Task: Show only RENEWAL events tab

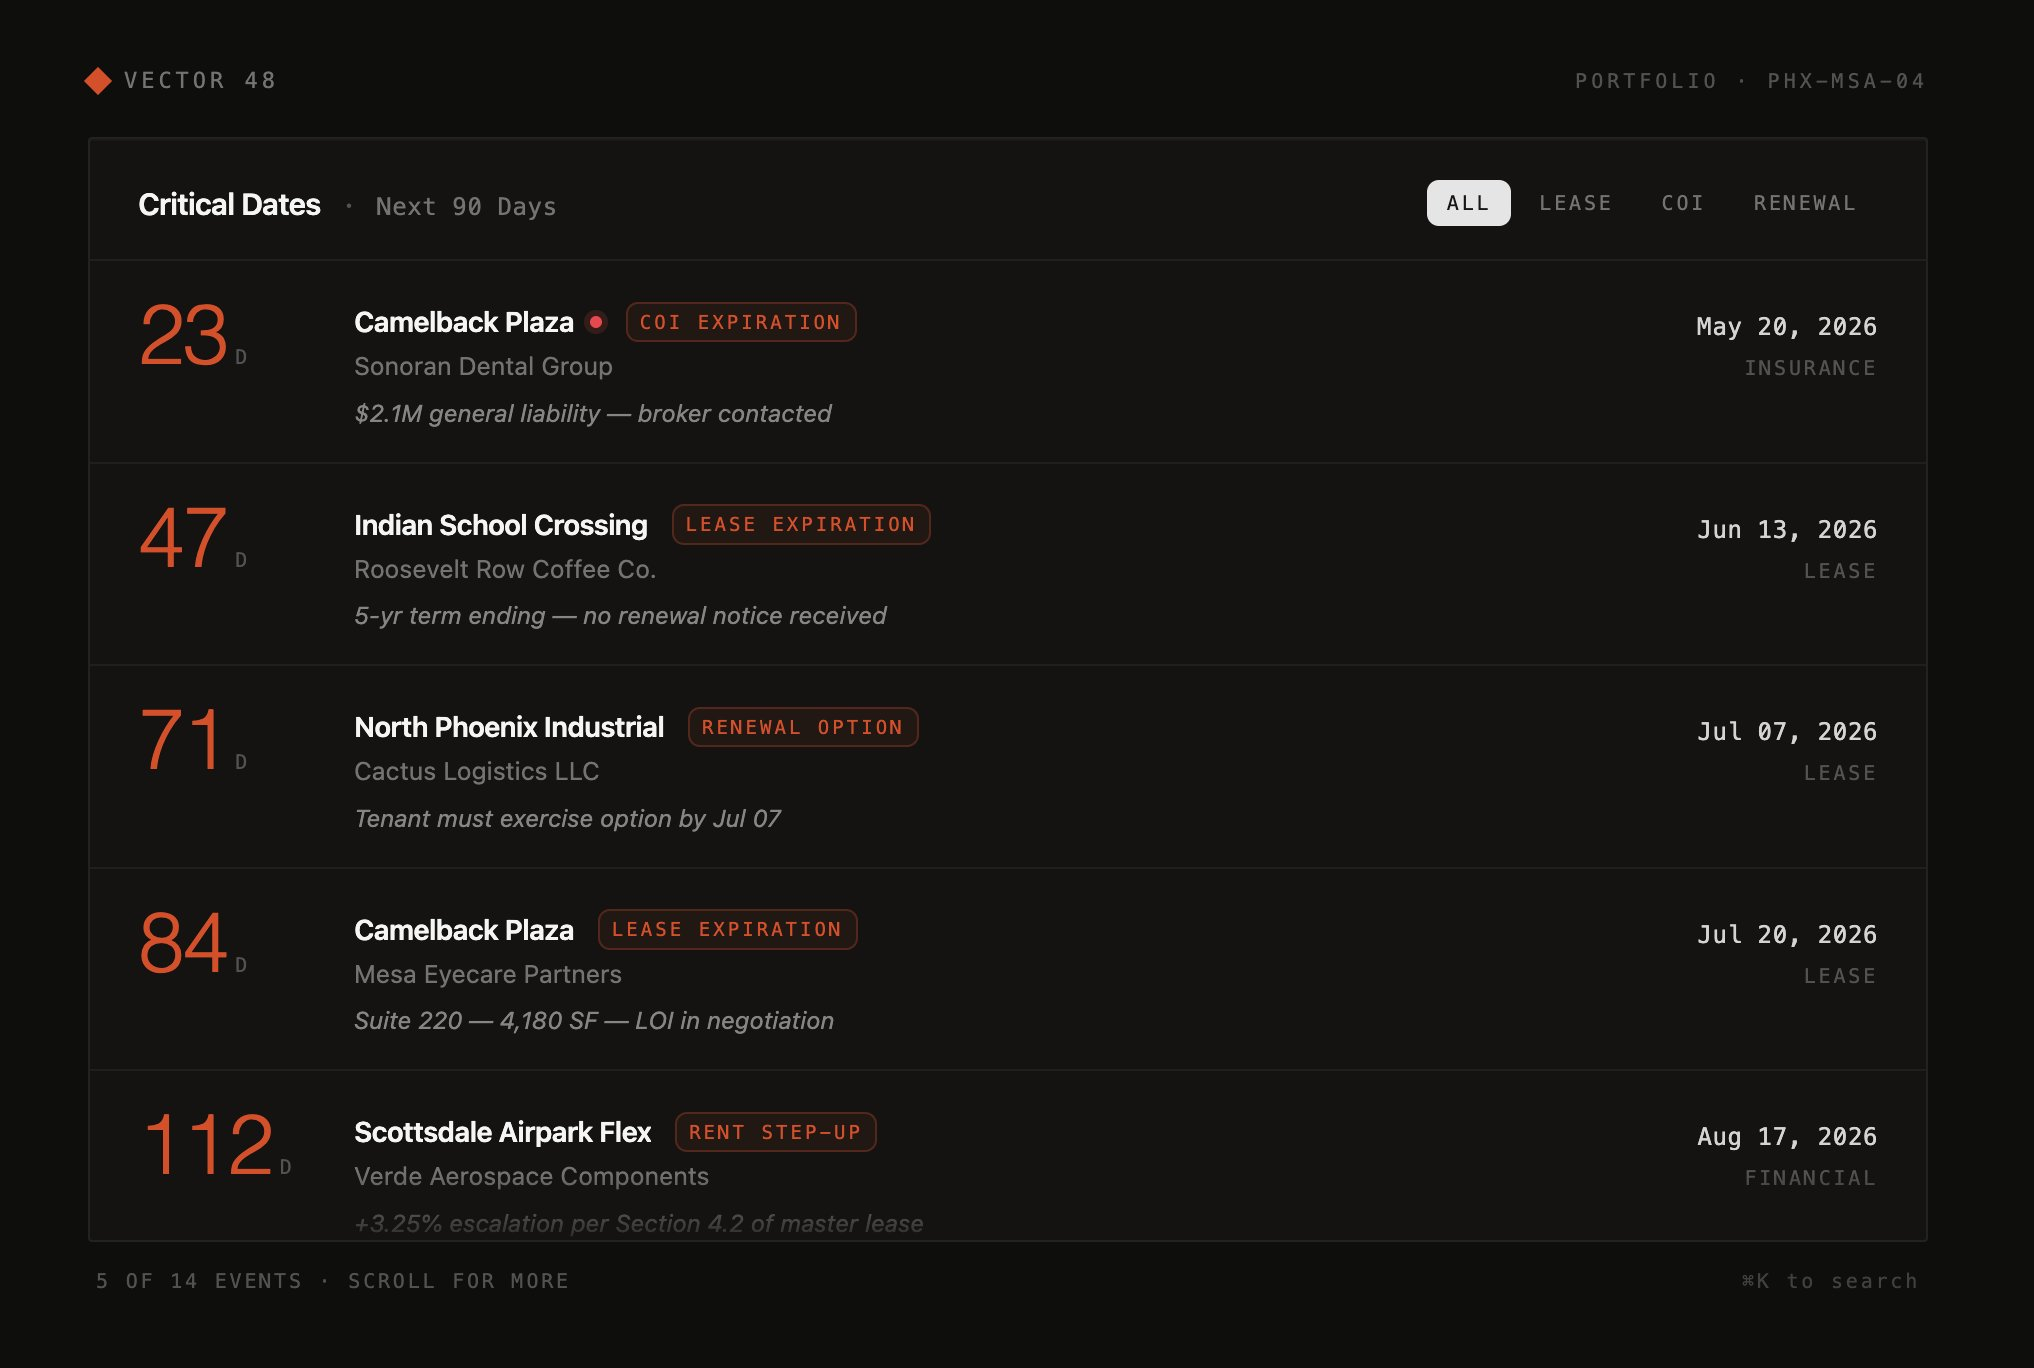Action: coord(1804,203)
